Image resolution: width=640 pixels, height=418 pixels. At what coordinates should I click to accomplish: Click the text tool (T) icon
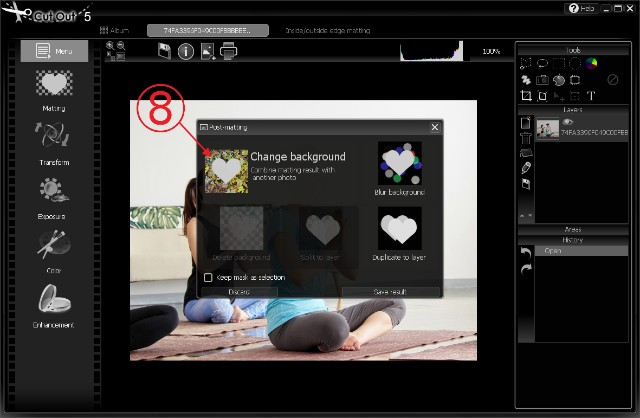point(591,96)
